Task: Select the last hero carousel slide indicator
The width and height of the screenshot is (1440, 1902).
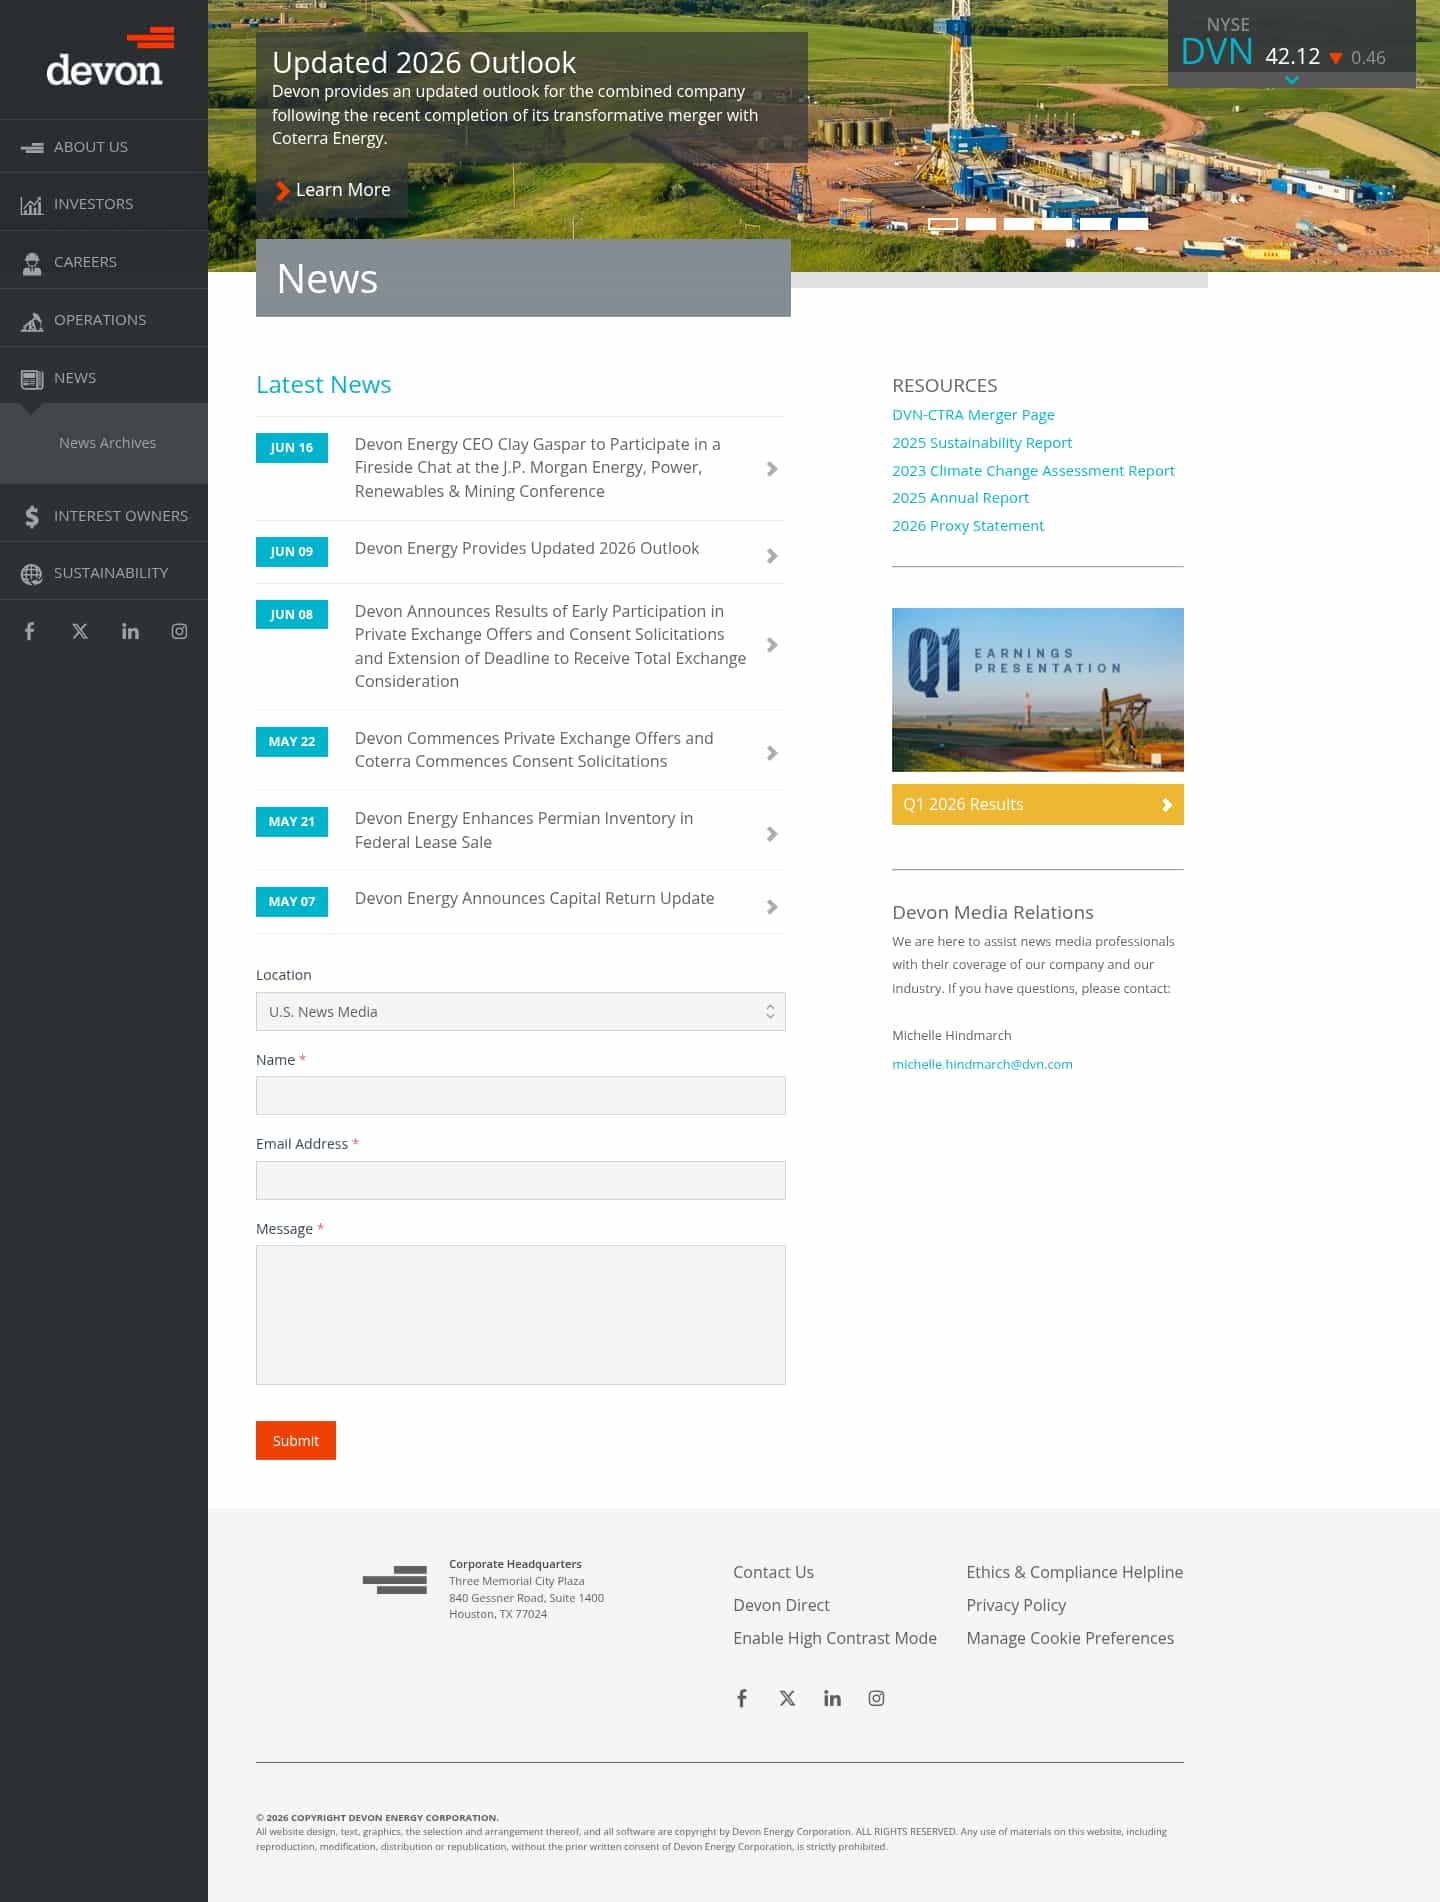Action: [1133, 224]
